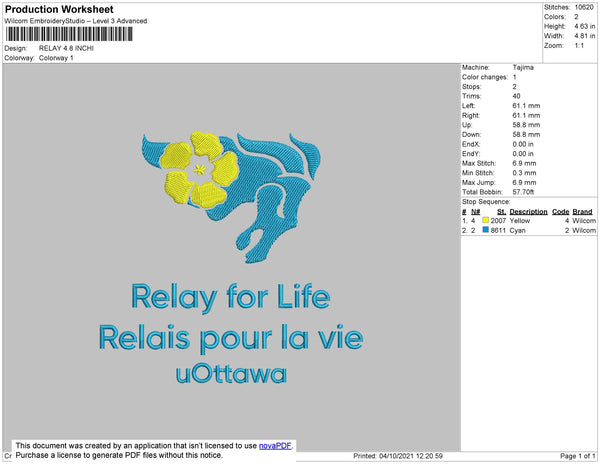The width and height of the screenshot is (600, 464).
Task: Select the Colors count '2' in header
Action: pos(576,17)
